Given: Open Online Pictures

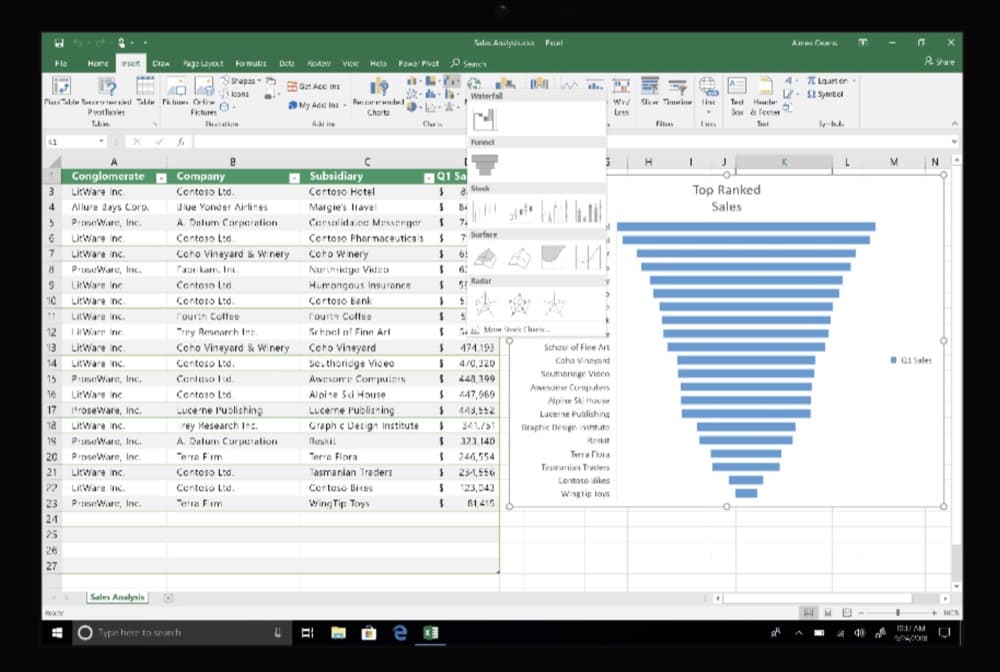Looking at the screenshot, I should (204, 96).
